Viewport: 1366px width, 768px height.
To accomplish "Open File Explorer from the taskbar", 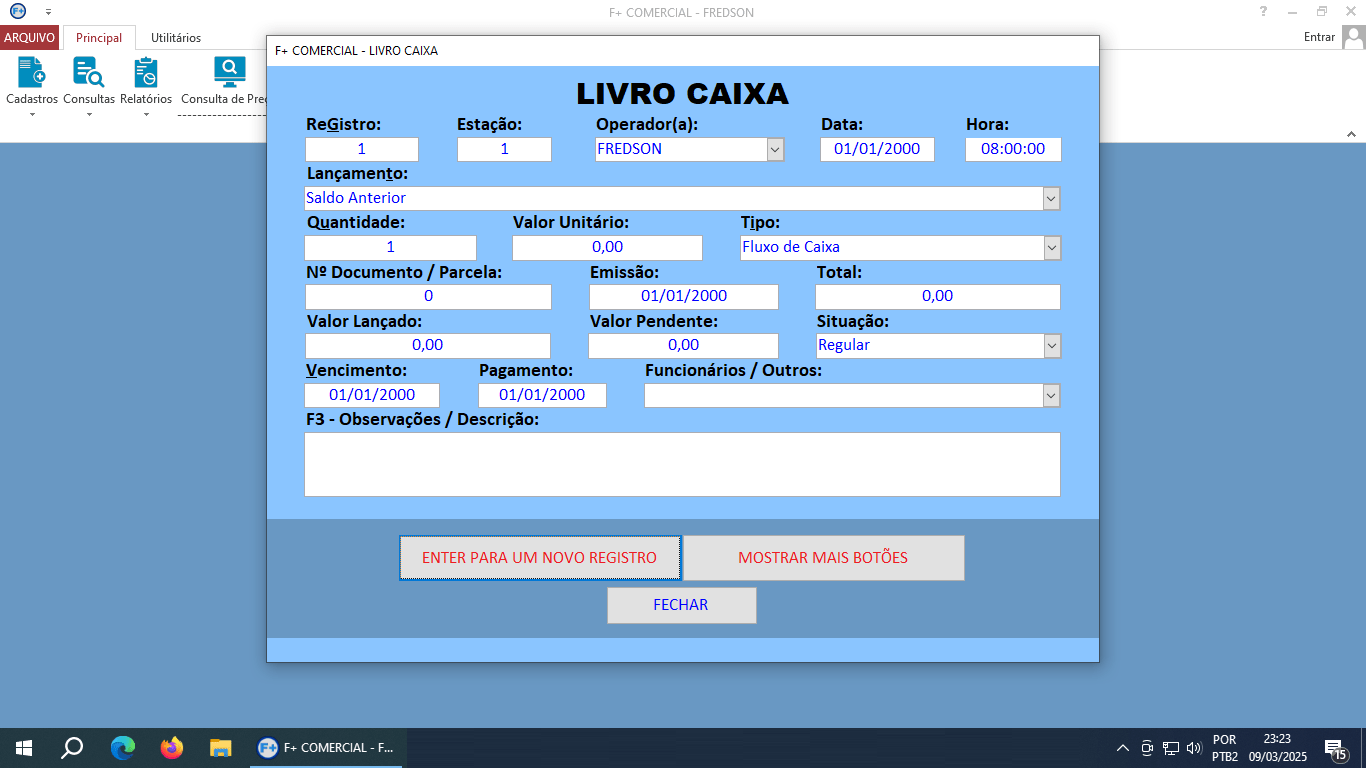I will (221, 748).
